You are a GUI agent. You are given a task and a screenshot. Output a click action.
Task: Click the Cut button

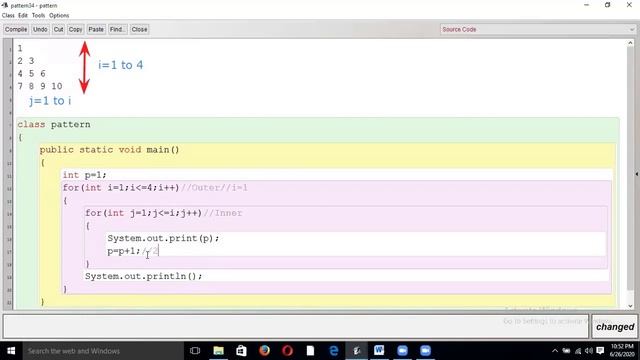point(58,29)
